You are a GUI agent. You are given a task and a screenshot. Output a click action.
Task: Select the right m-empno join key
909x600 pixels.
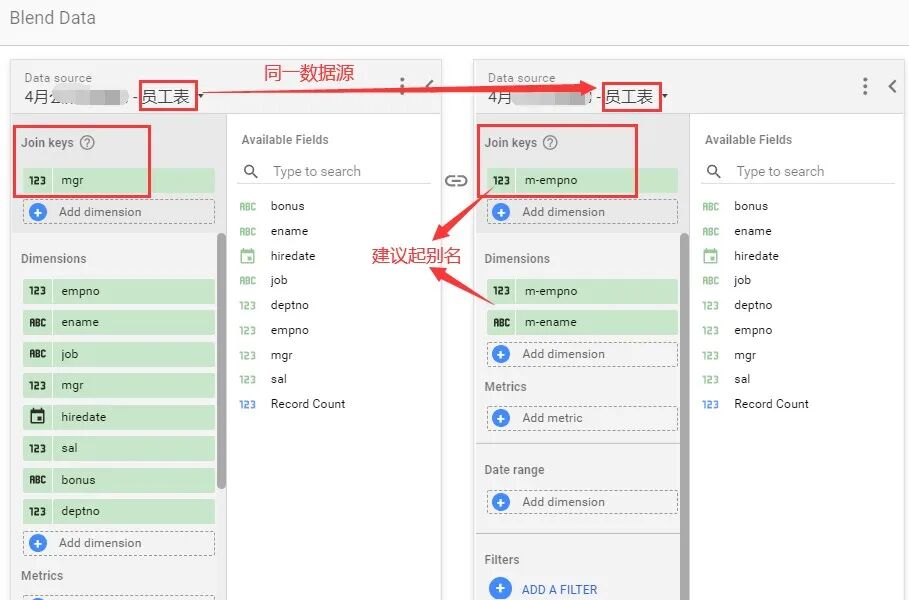tap(582, 180)
